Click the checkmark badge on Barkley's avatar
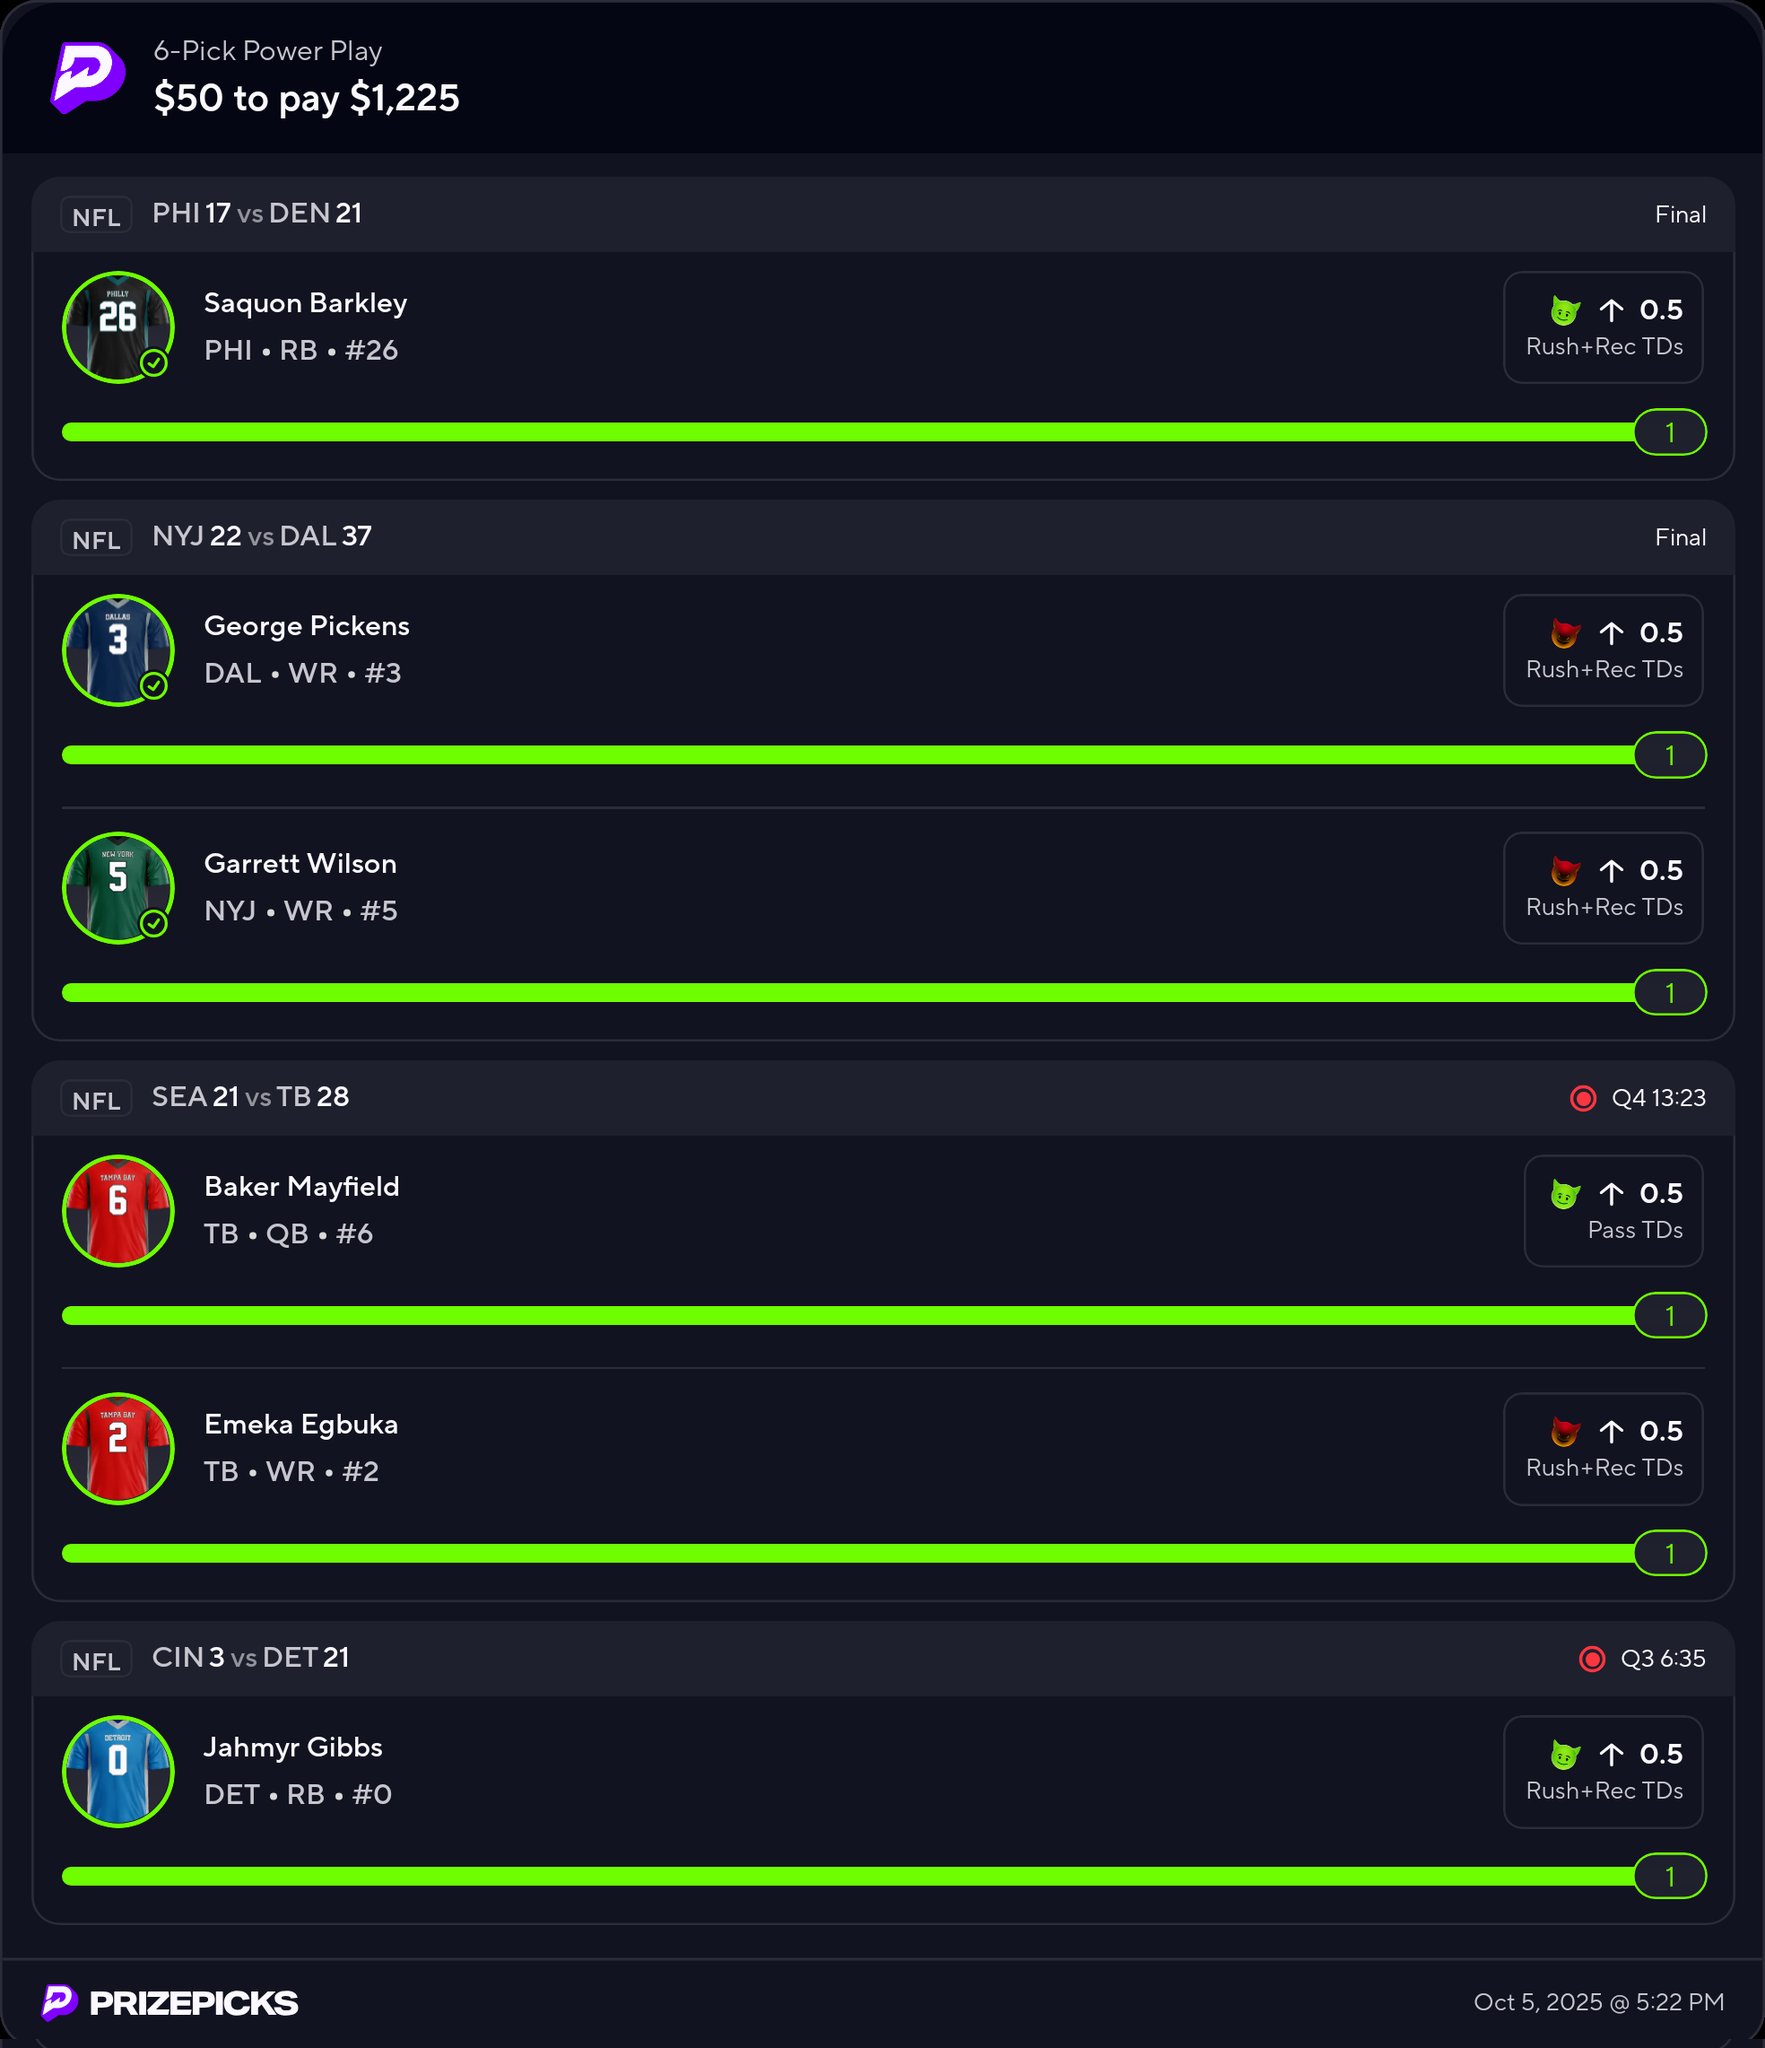 (x=154, y=363)
